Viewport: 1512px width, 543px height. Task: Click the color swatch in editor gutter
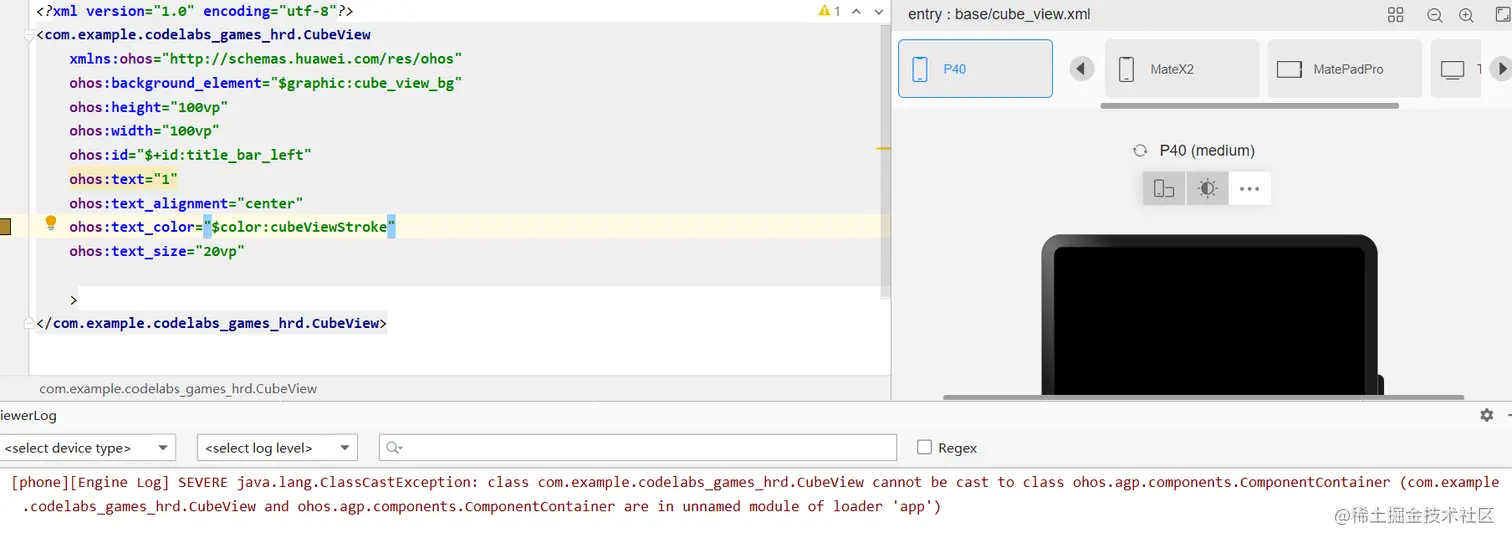click(5, 227)
